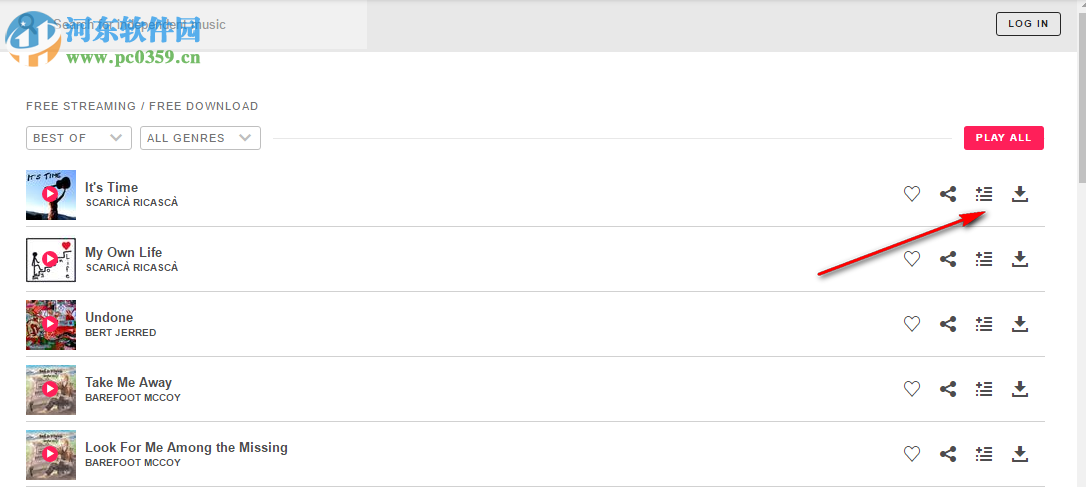
Task: Share the track It's Time
Action: 948,194
